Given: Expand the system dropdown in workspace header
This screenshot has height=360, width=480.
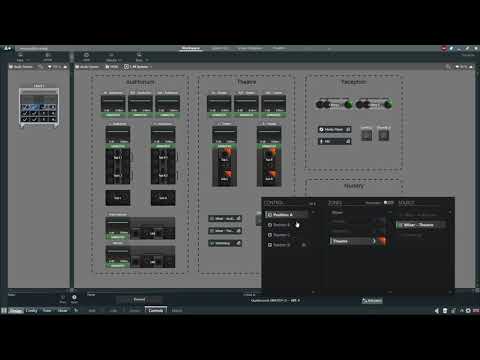Looking at the screenshot, I should [x=138, y=67].
